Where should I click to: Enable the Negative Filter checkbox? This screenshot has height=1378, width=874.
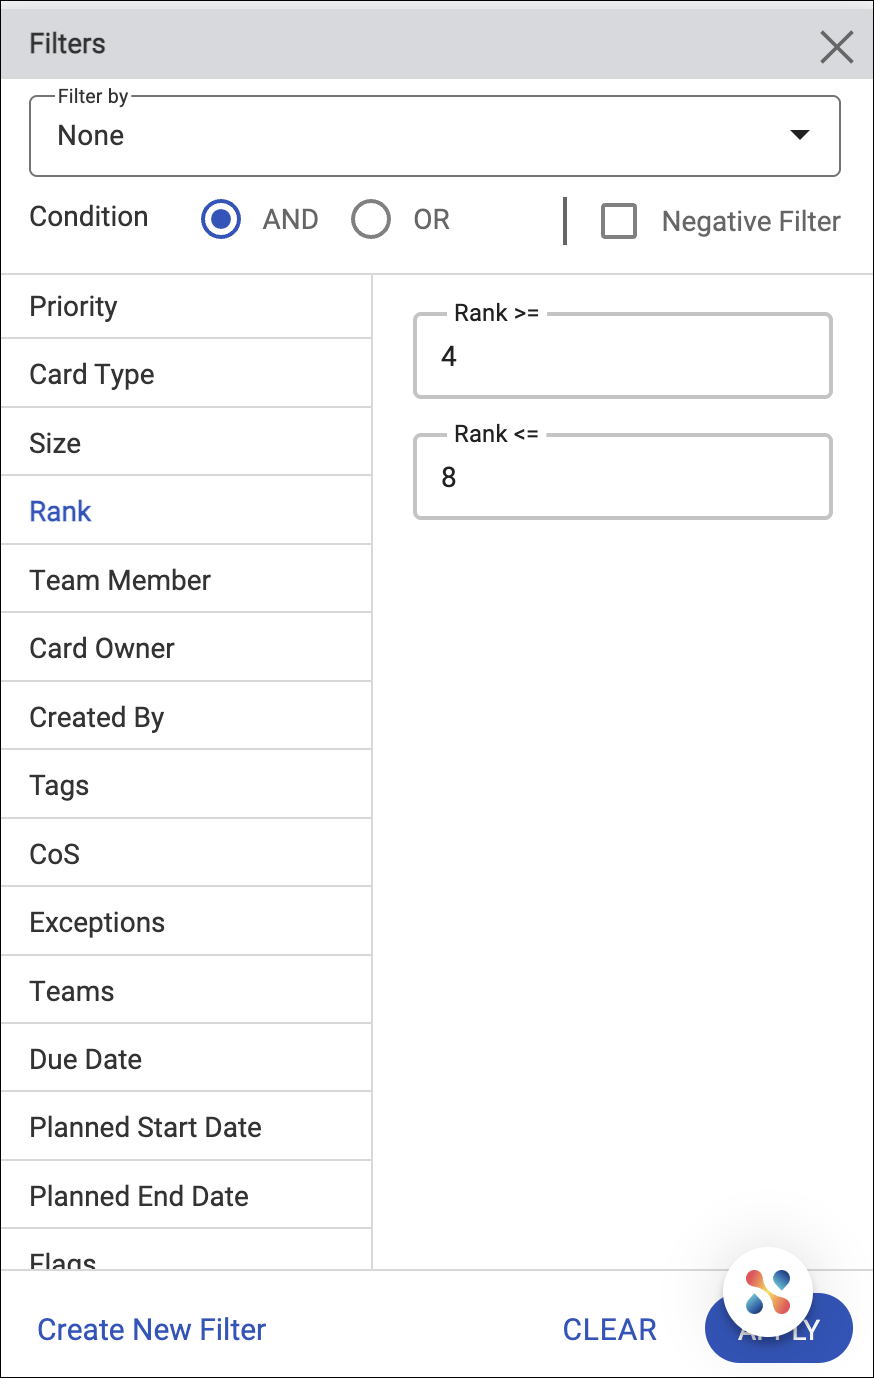(619, 221)
